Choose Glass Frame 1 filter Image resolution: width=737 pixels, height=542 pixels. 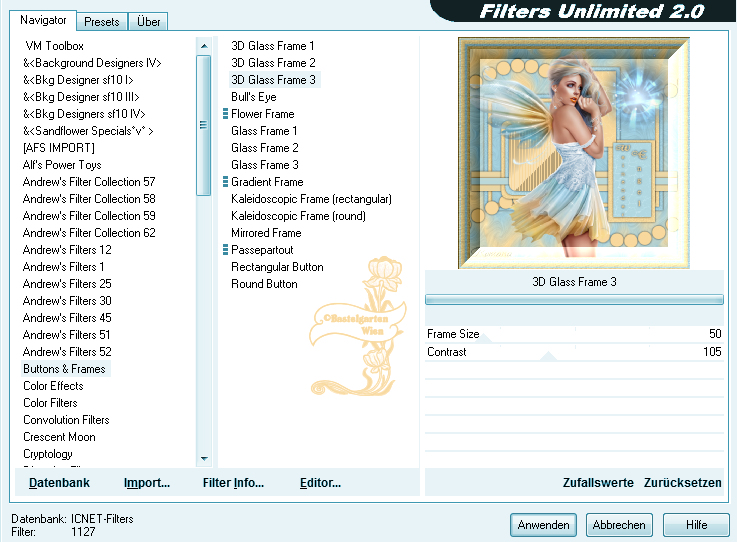264,131
